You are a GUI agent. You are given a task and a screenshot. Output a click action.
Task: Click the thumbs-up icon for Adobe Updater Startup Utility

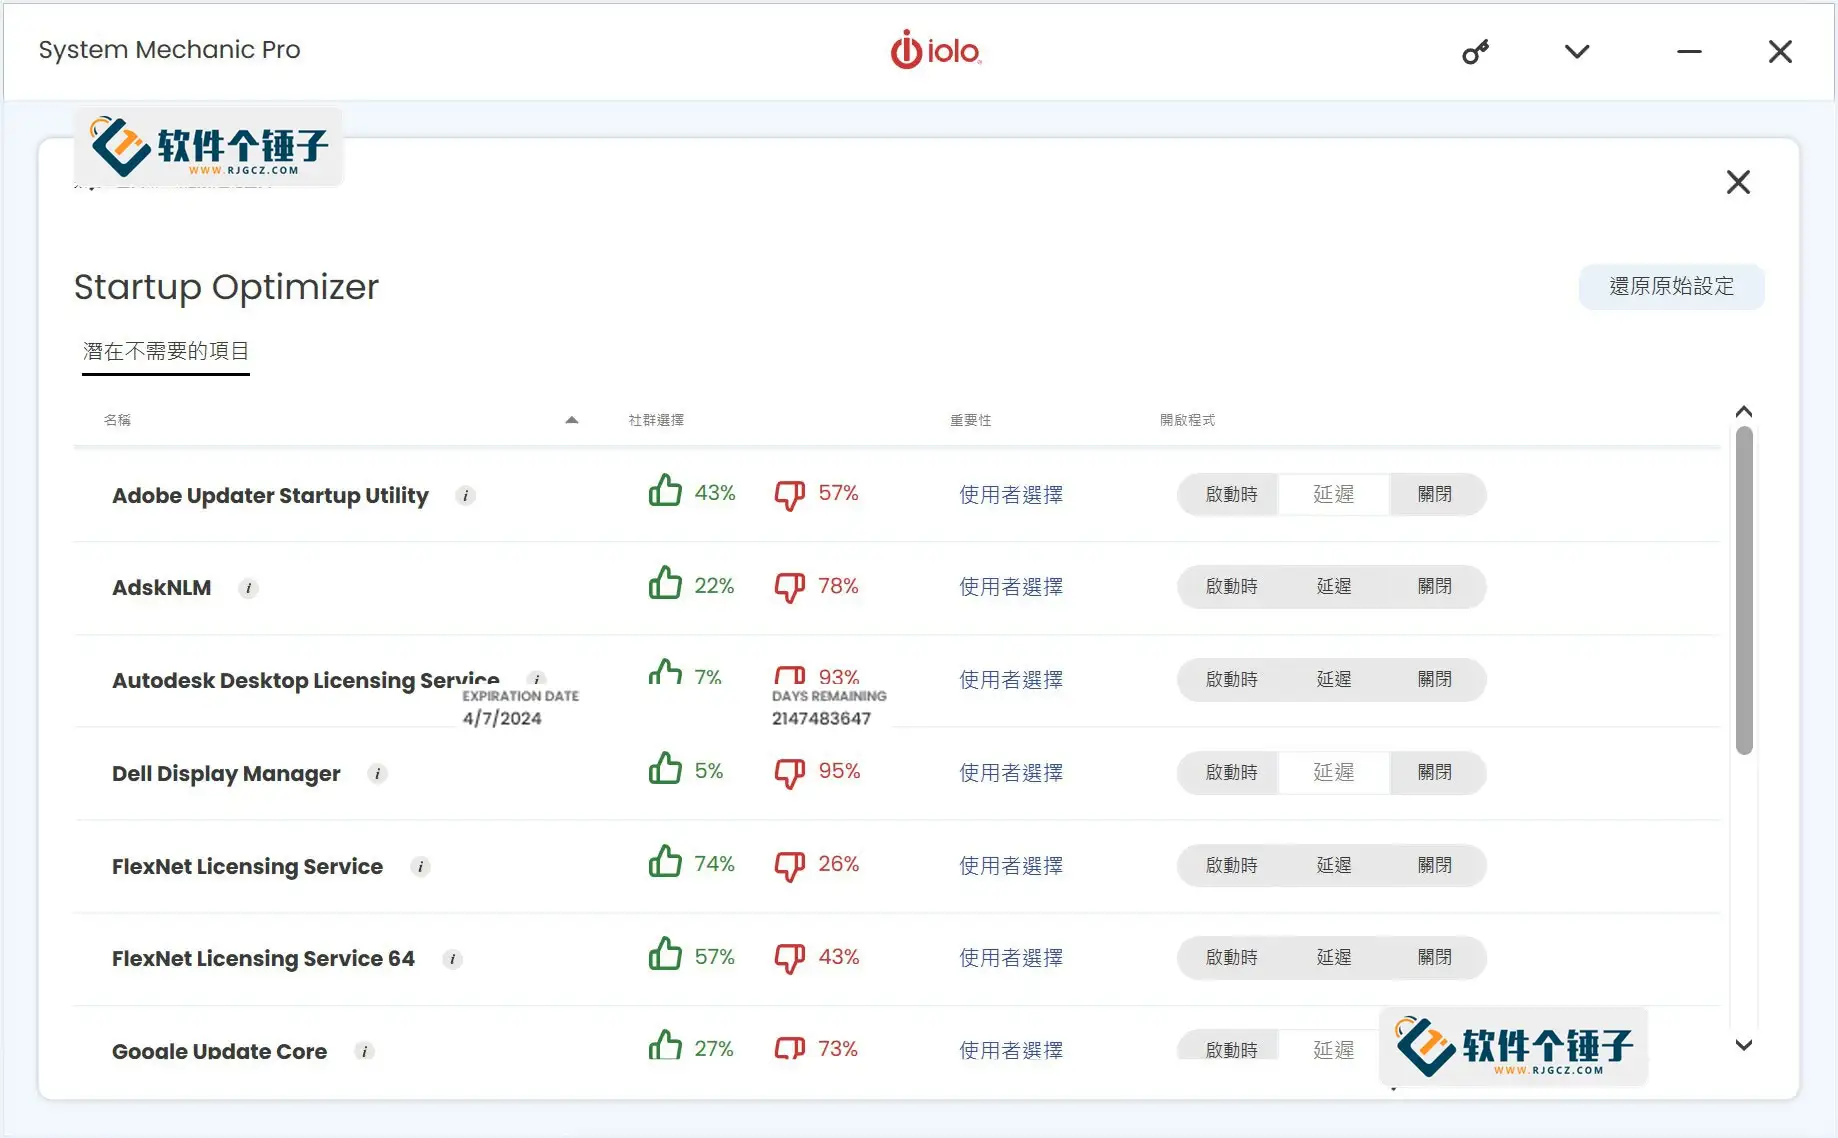click(x=665, y=491)
